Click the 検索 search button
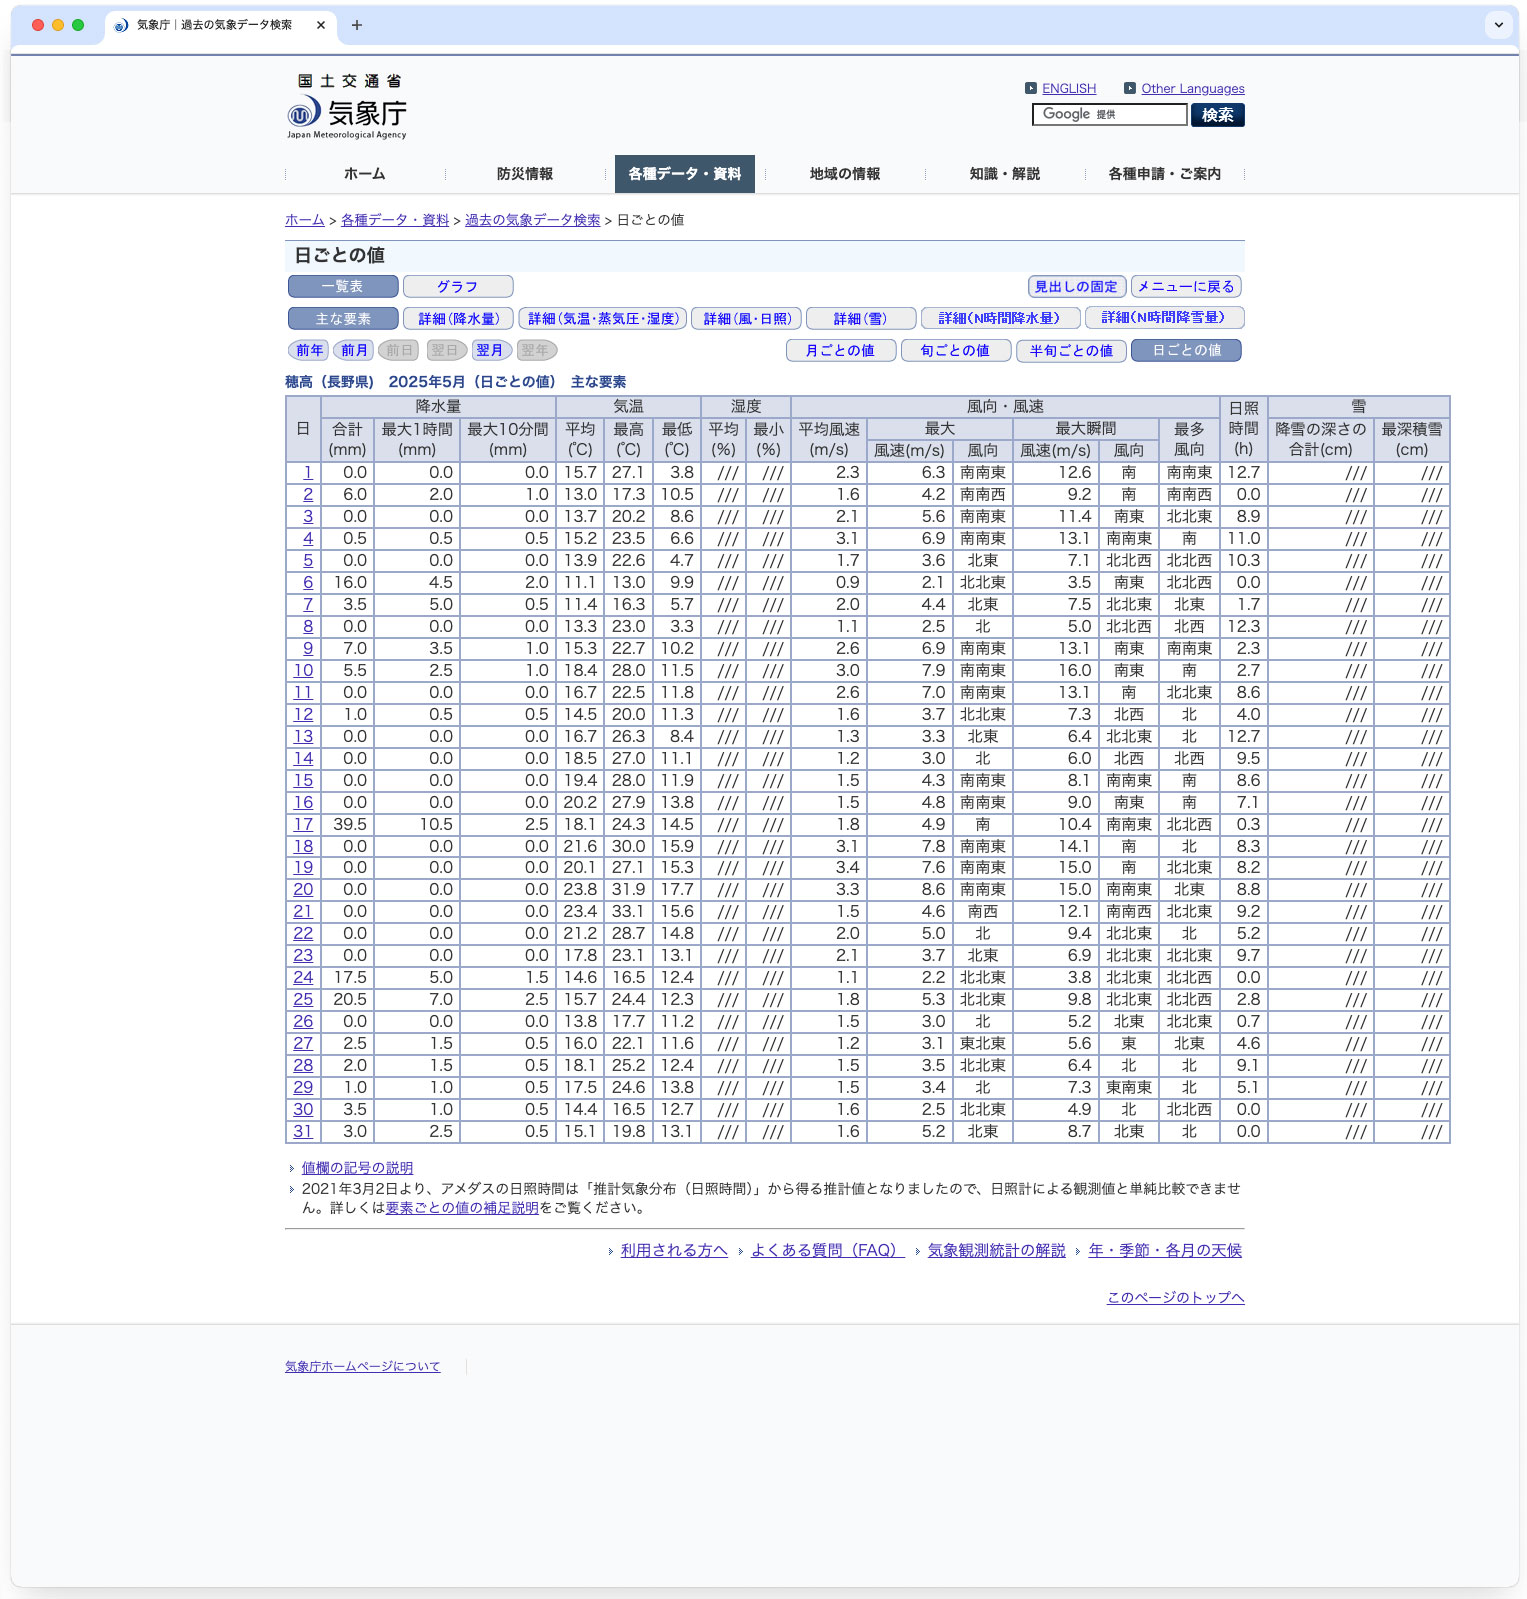 (1217, 115)
